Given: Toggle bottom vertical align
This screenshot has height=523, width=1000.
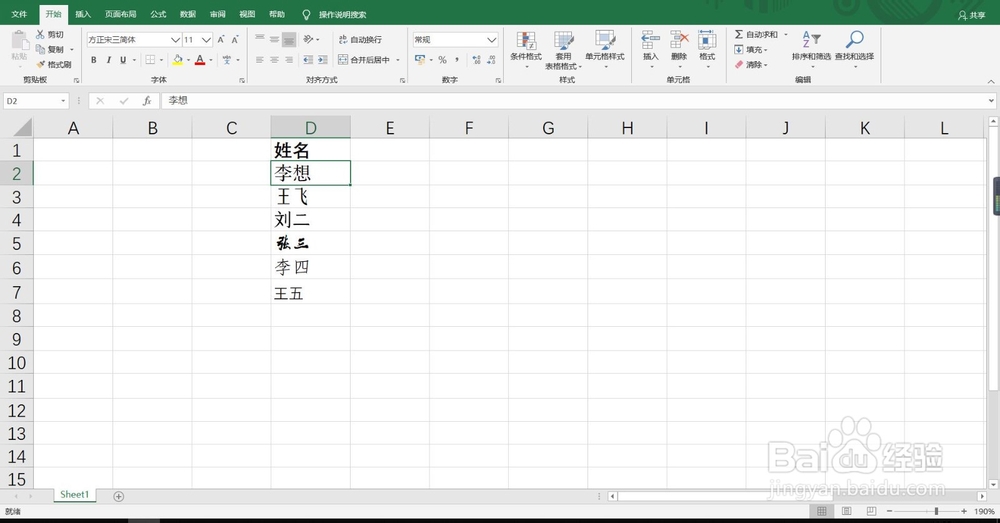Looking at the screenshot, I should (289, 40).
